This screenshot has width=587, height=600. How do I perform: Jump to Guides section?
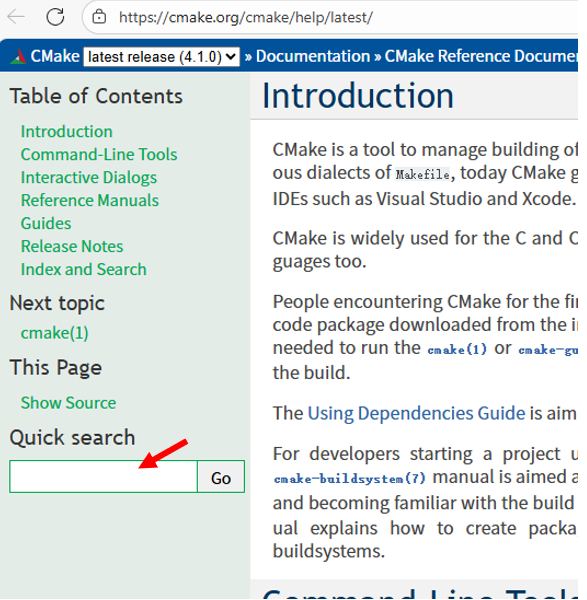tap(46, 223)
